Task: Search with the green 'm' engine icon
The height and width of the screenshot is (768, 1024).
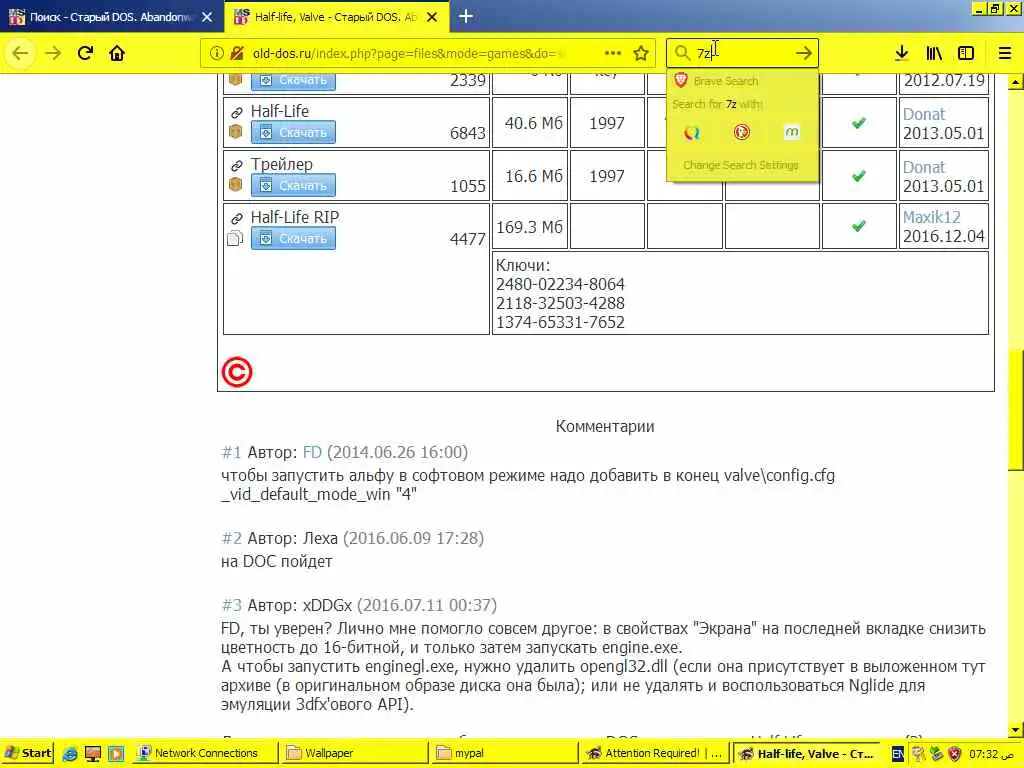Action: click(792, 133)
